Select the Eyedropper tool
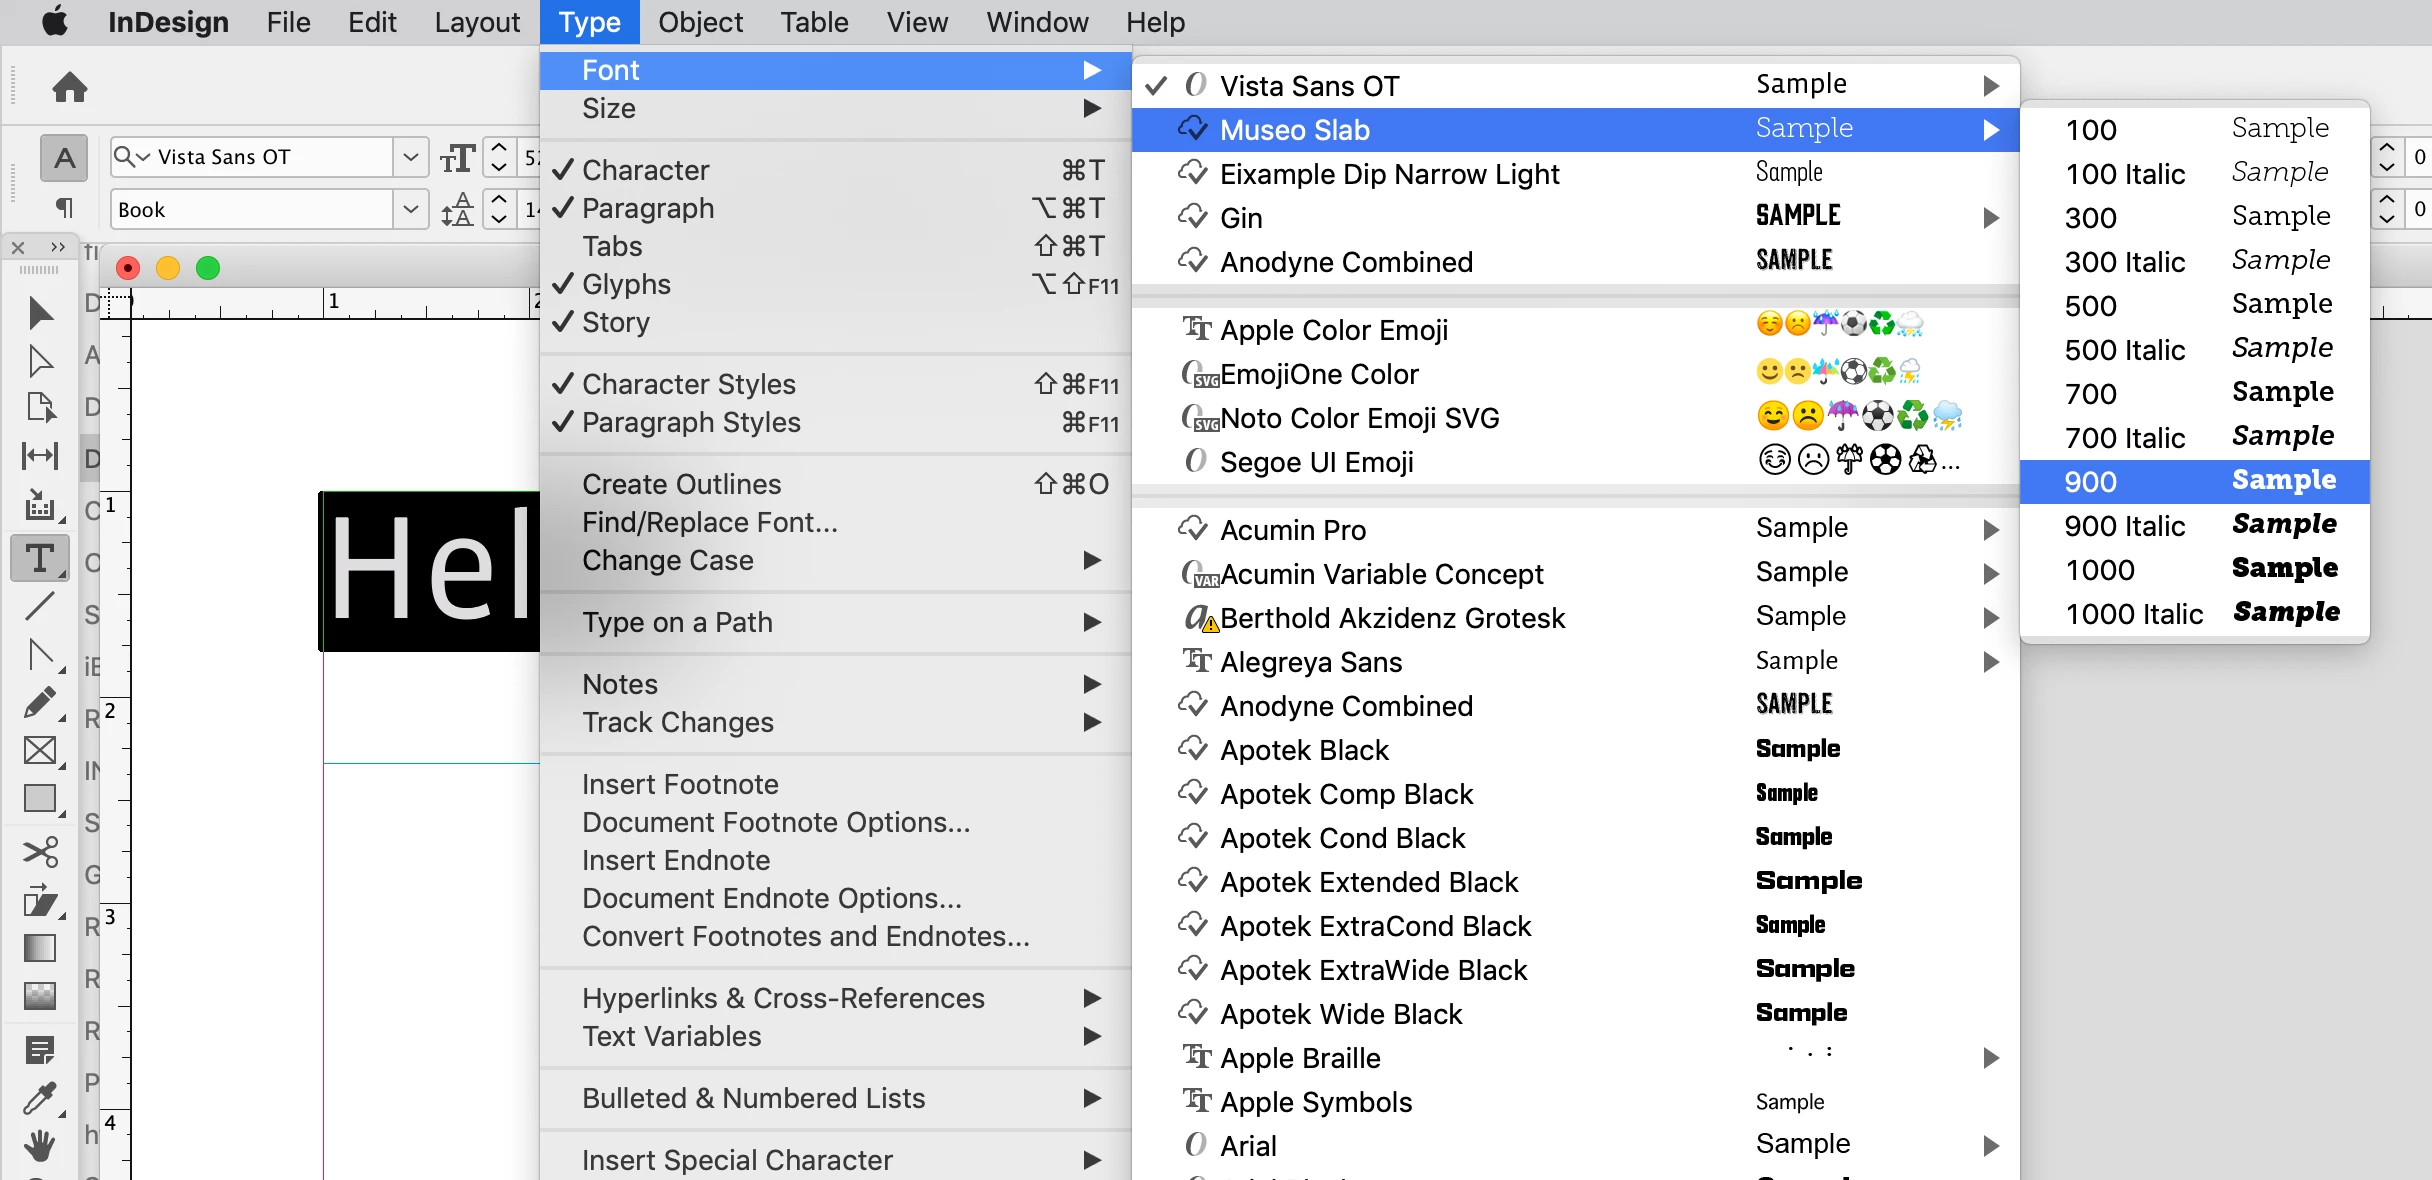 40,1098
